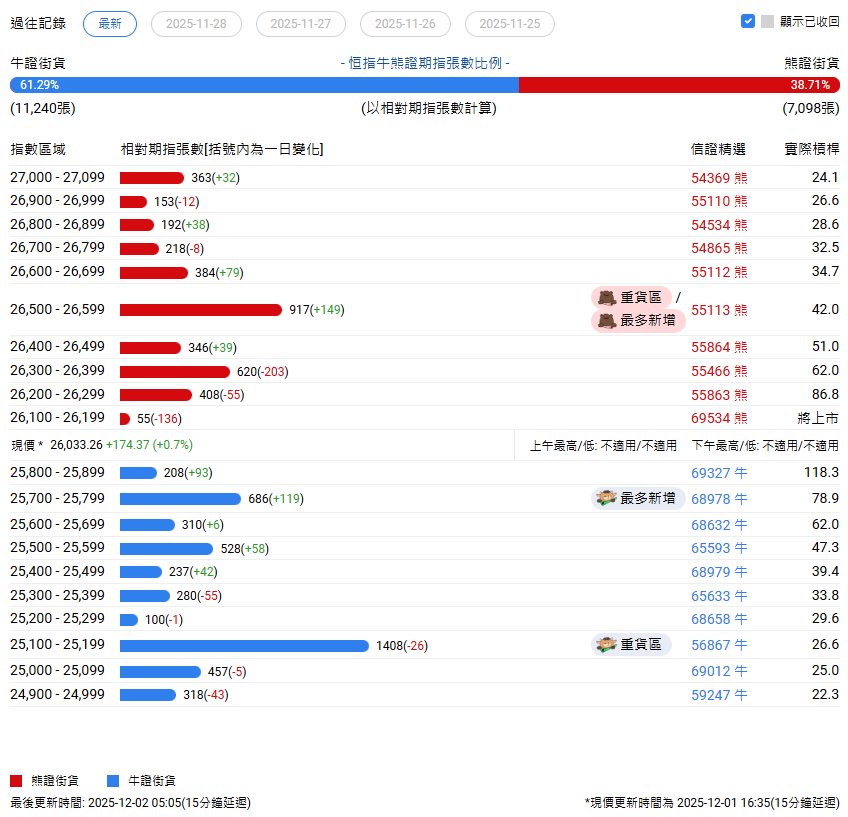
Task: Open warrant 68658 牛 link
Action: click(x=719, y=619)
